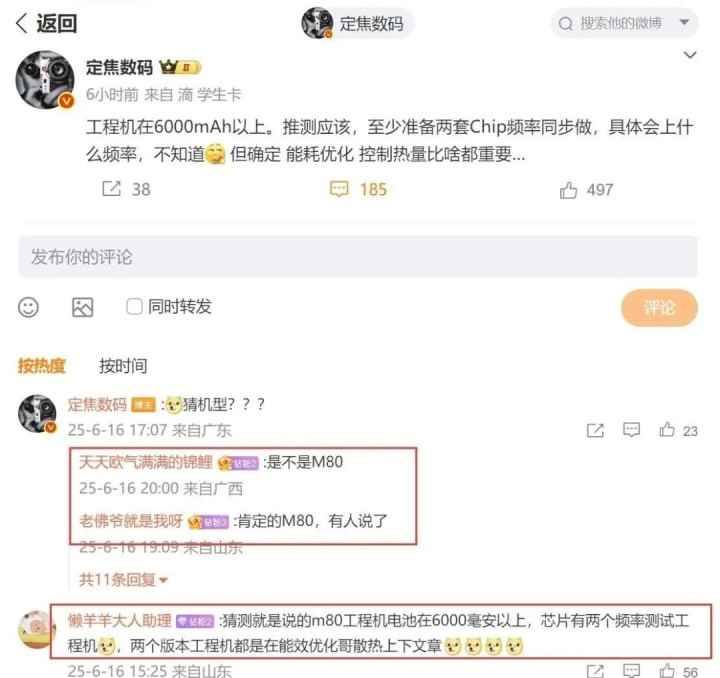Repost the 猜机型 comment via share icon
The image size is (720, 678).
point(595,430)
